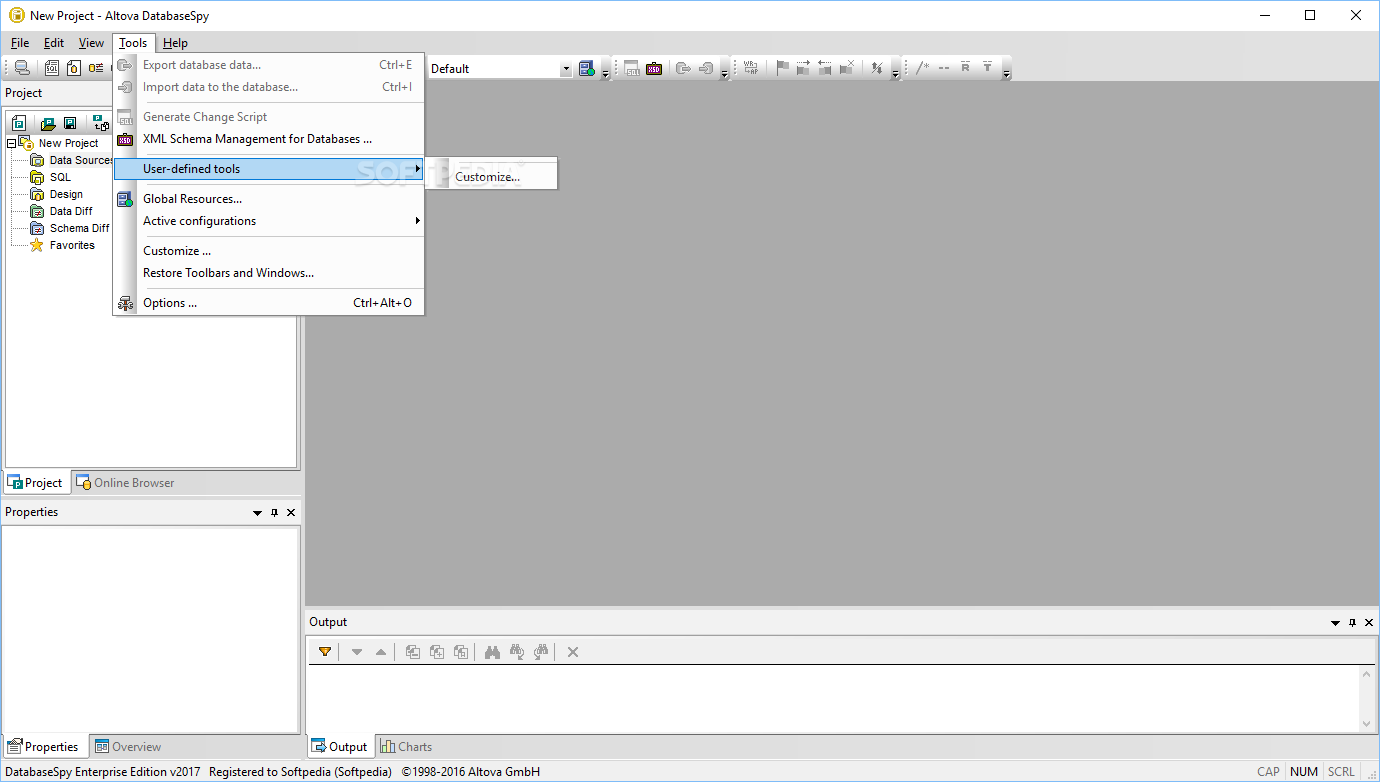This screenshot has width=1380, height=782.
Task: Open the Default configuration dropdown
Action: [566, 69]
